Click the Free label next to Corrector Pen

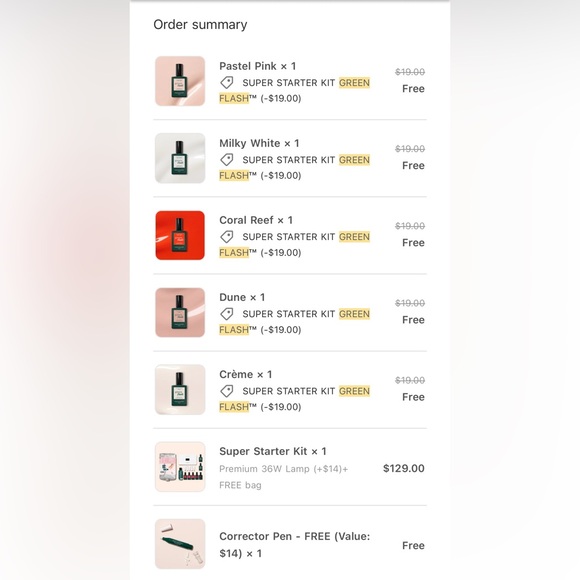413,545
